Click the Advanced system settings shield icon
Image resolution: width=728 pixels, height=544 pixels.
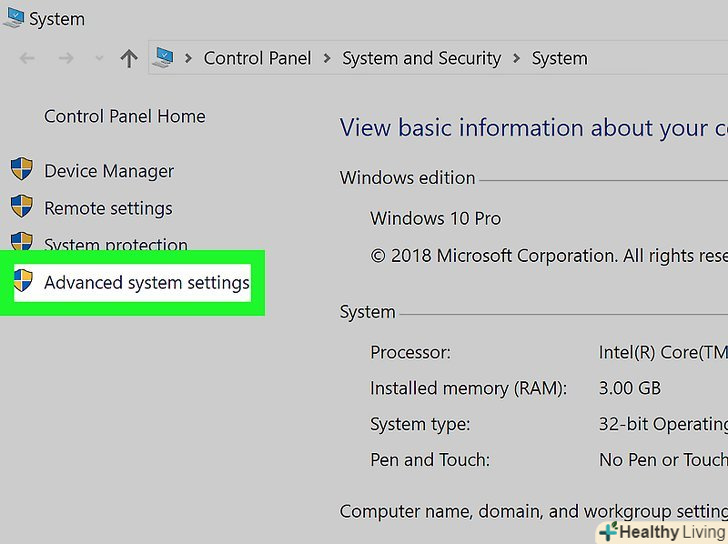point(22,282)
